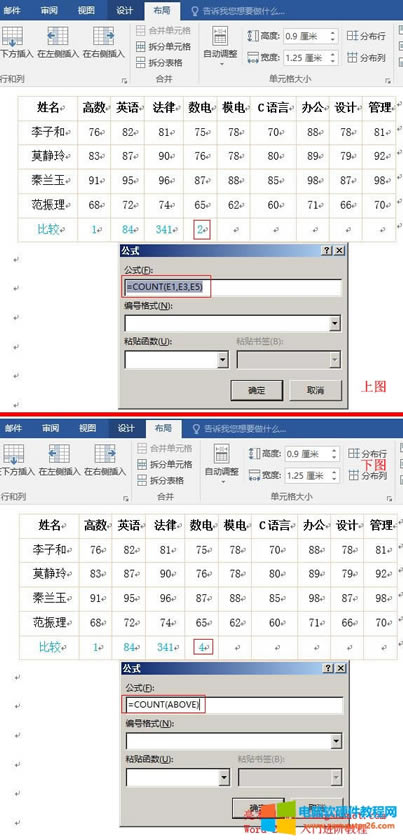
Task: Click 分布行 in bottom screenshot ribbon
Action: tap(367, 453)
